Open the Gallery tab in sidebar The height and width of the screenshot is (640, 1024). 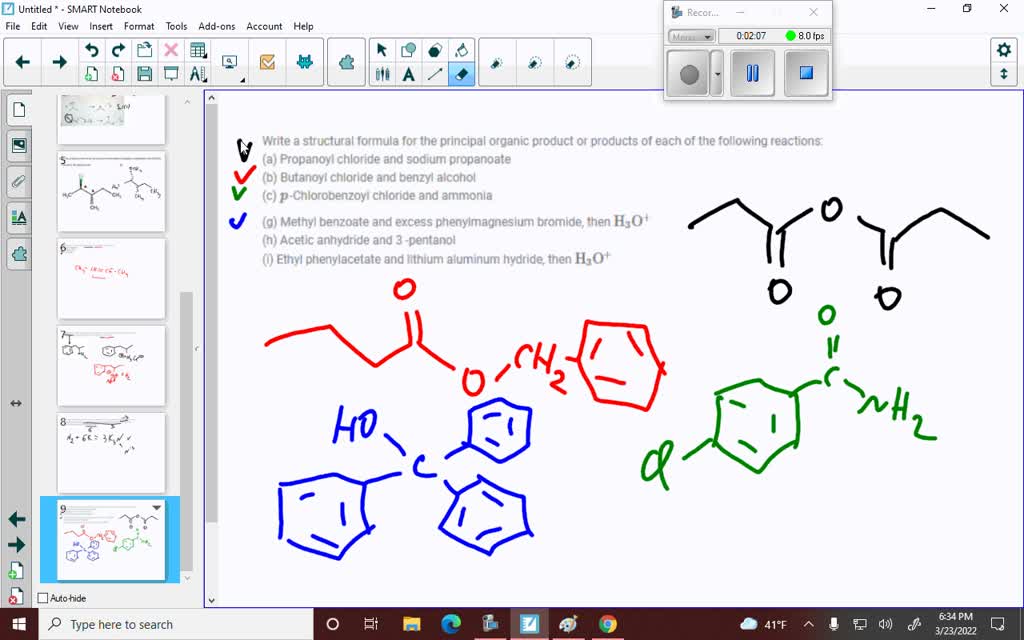pos(19,145)
